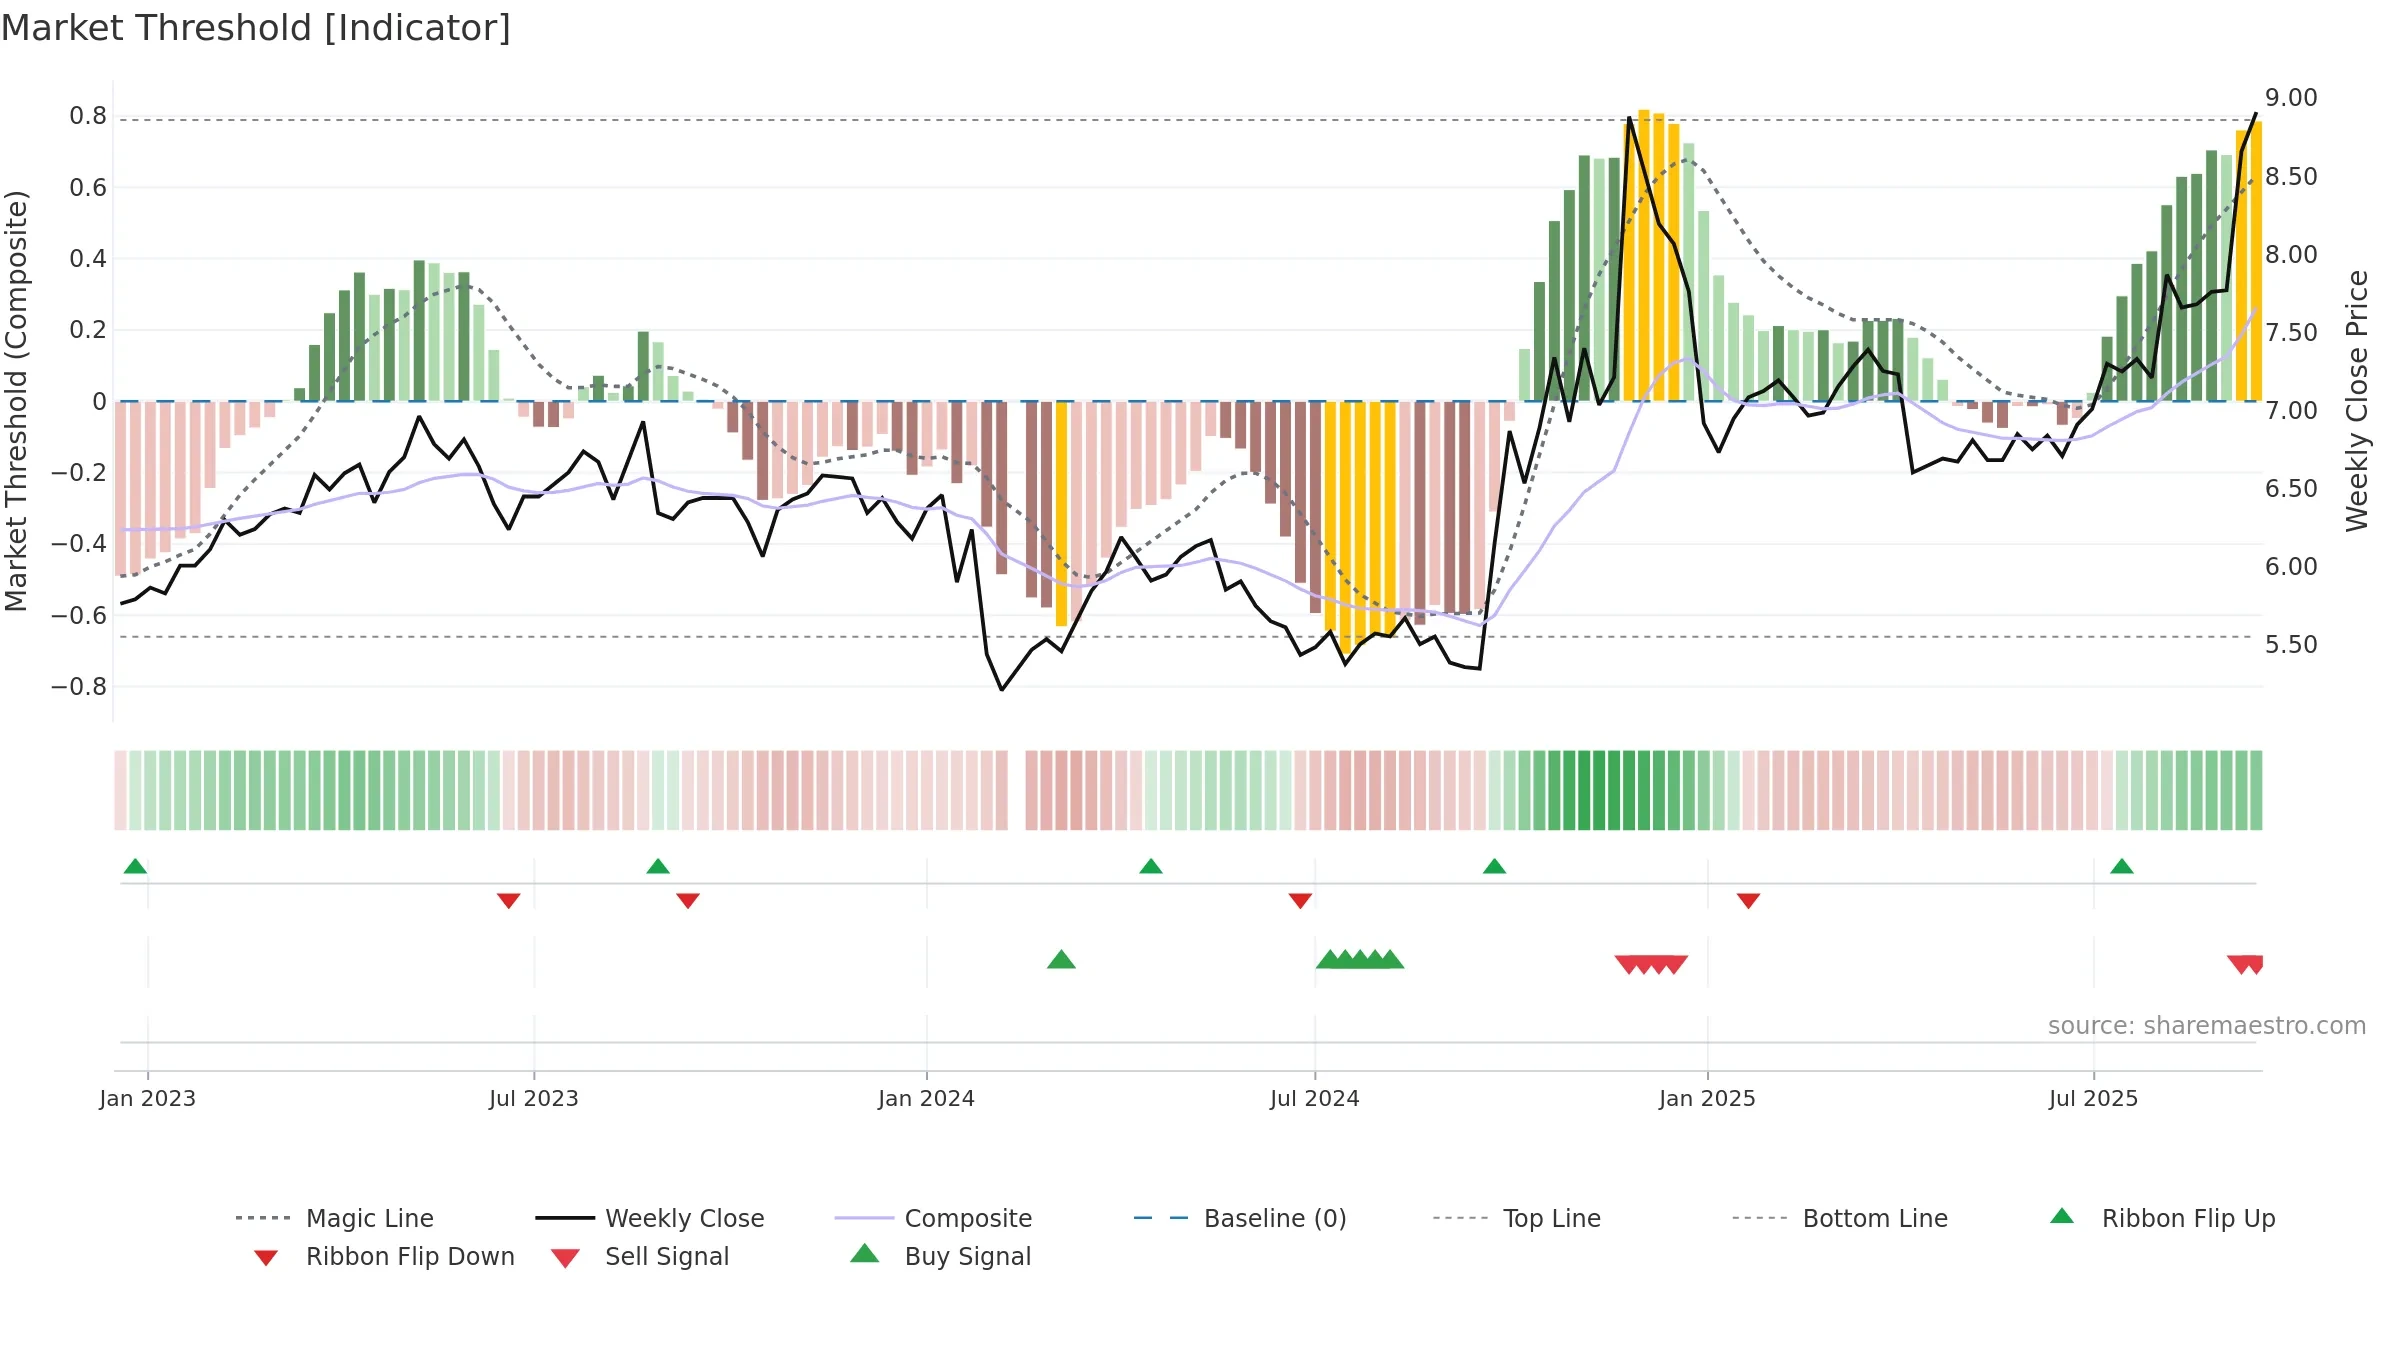The width and height of the screenshot is (2400, 1350).
Task: Open the source: sharemaestro.com attribution
Action: [2207, 1025]
